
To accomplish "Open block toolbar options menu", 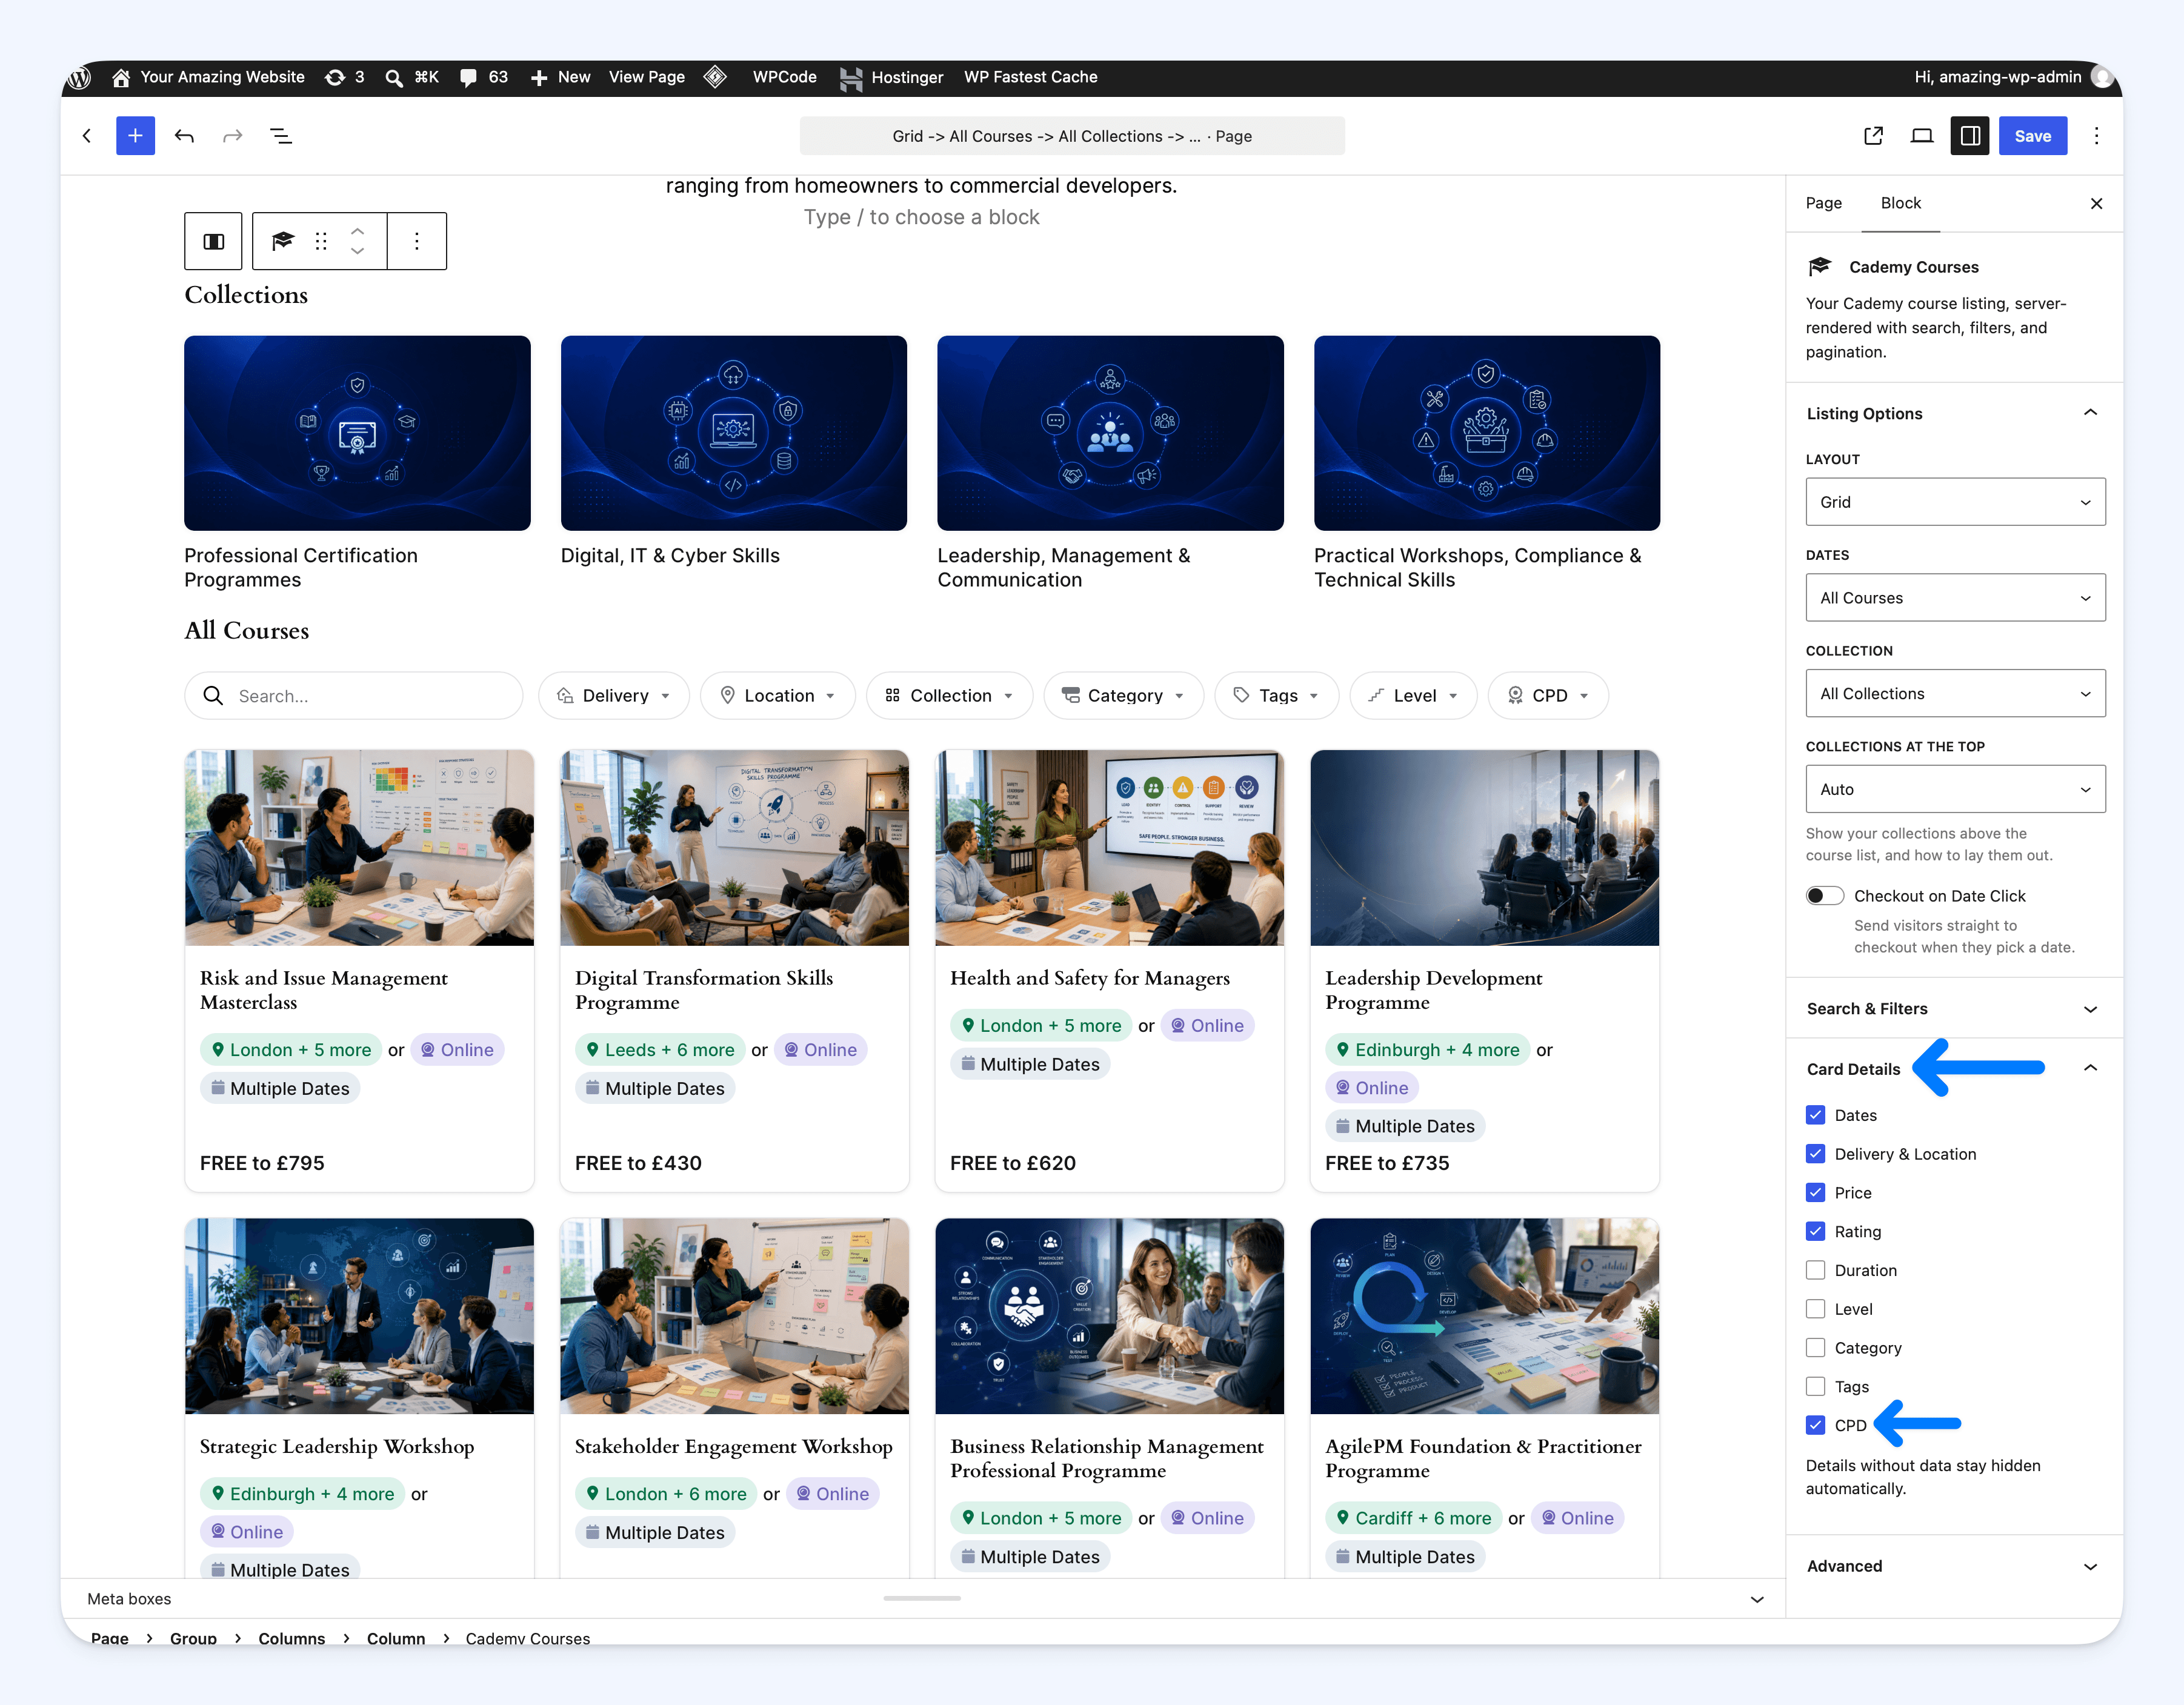I will (x=417, y=241).
